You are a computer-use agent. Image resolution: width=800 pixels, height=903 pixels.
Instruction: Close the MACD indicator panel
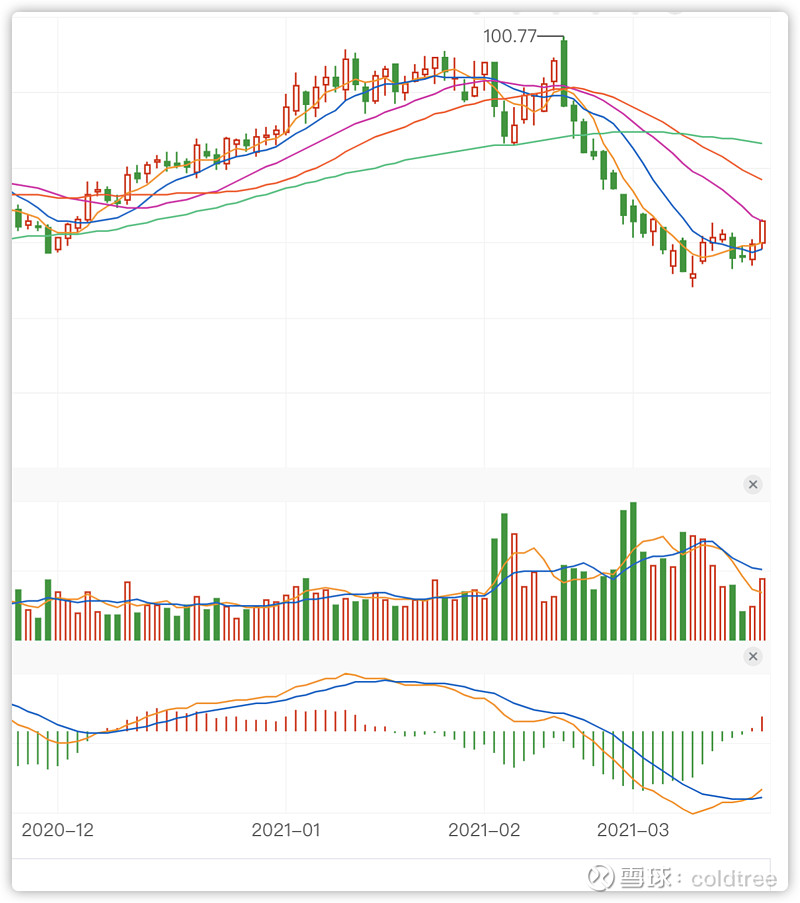click(752, 656)
